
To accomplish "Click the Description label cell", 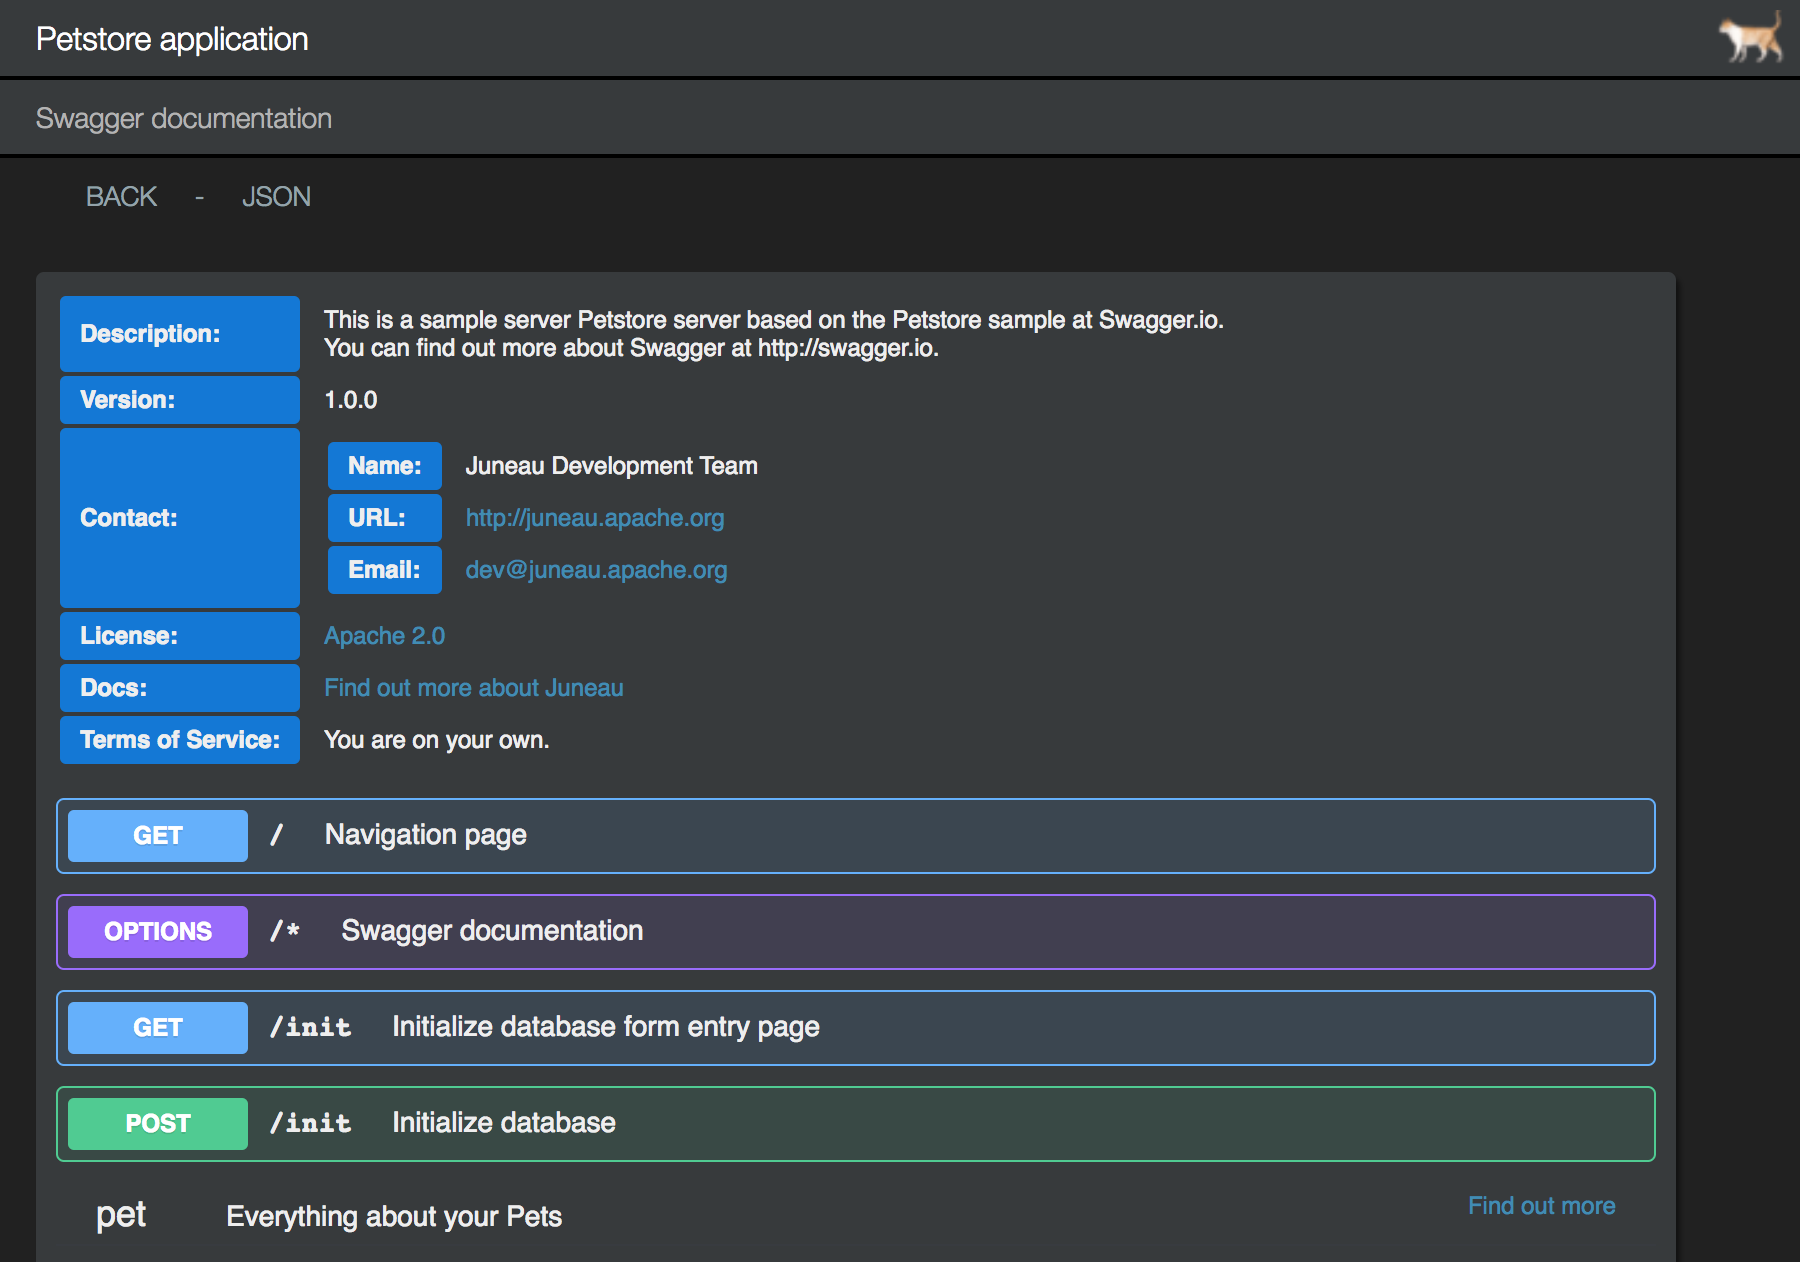I will [180, 334].
